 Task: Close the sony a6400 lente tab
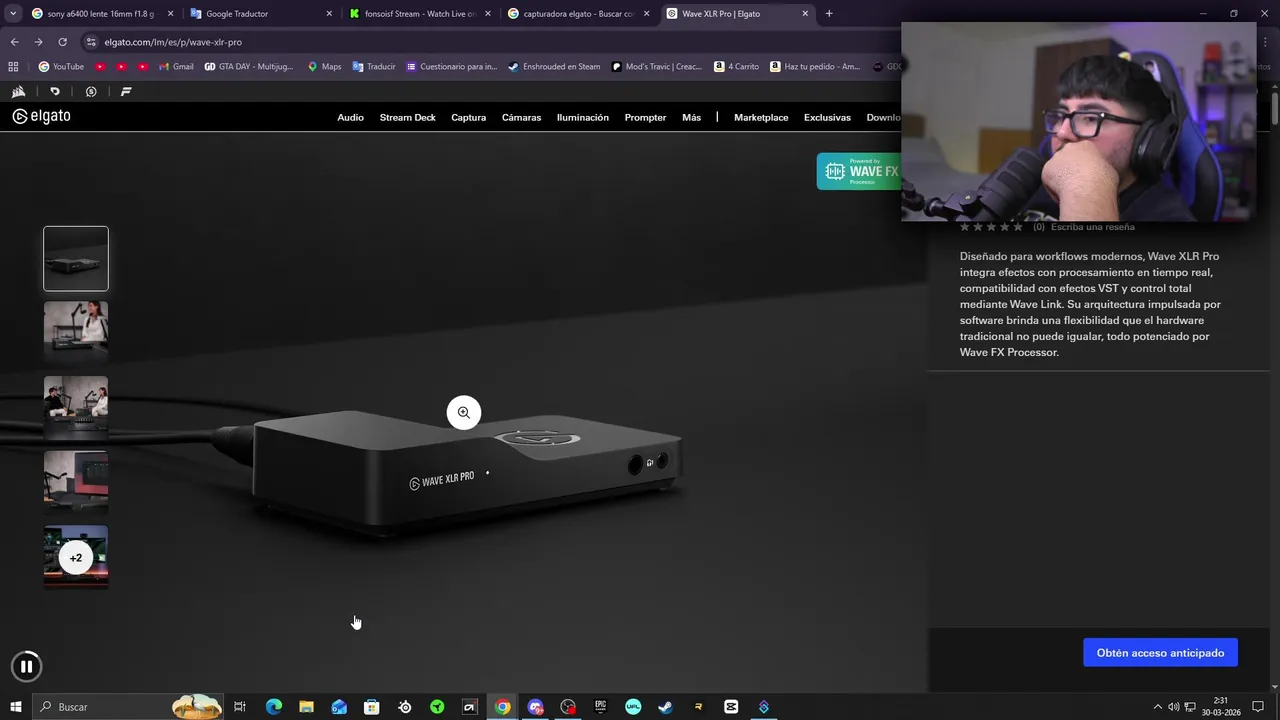tap(170, 14)
